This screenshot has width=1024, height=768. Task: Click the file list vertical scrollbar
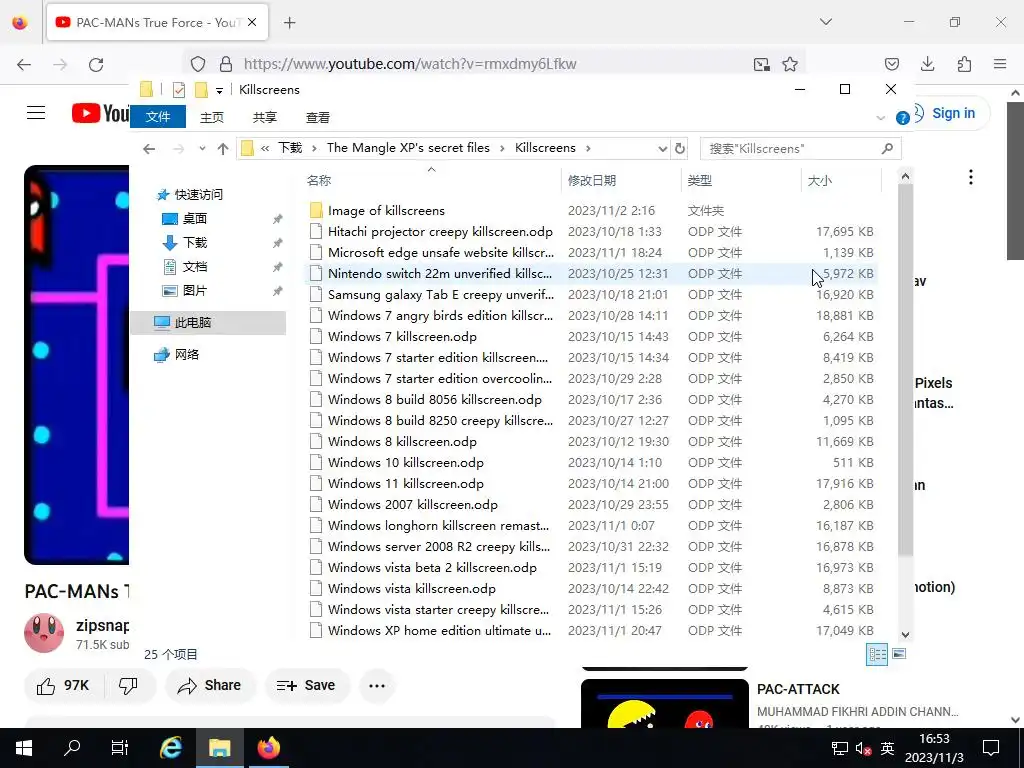coord(905,369)
